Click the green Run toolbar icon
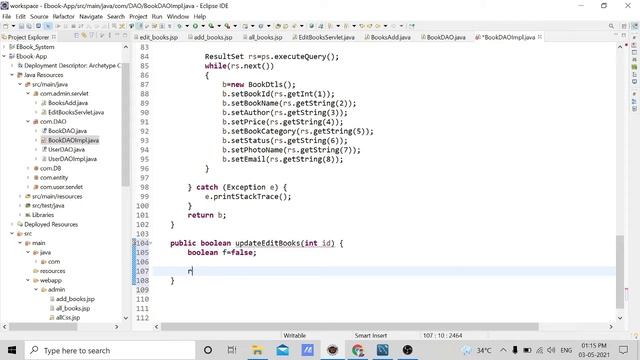Image resolution: width=640 pixels, height=360 pixels. 195,26
